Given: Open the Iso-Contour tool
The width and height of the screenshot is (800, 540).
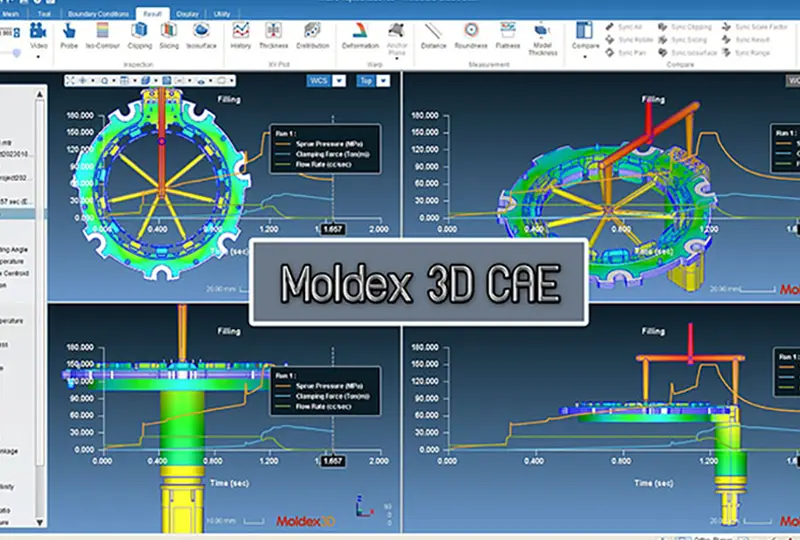Looking at the screenshot, I should tap(102, 36).
